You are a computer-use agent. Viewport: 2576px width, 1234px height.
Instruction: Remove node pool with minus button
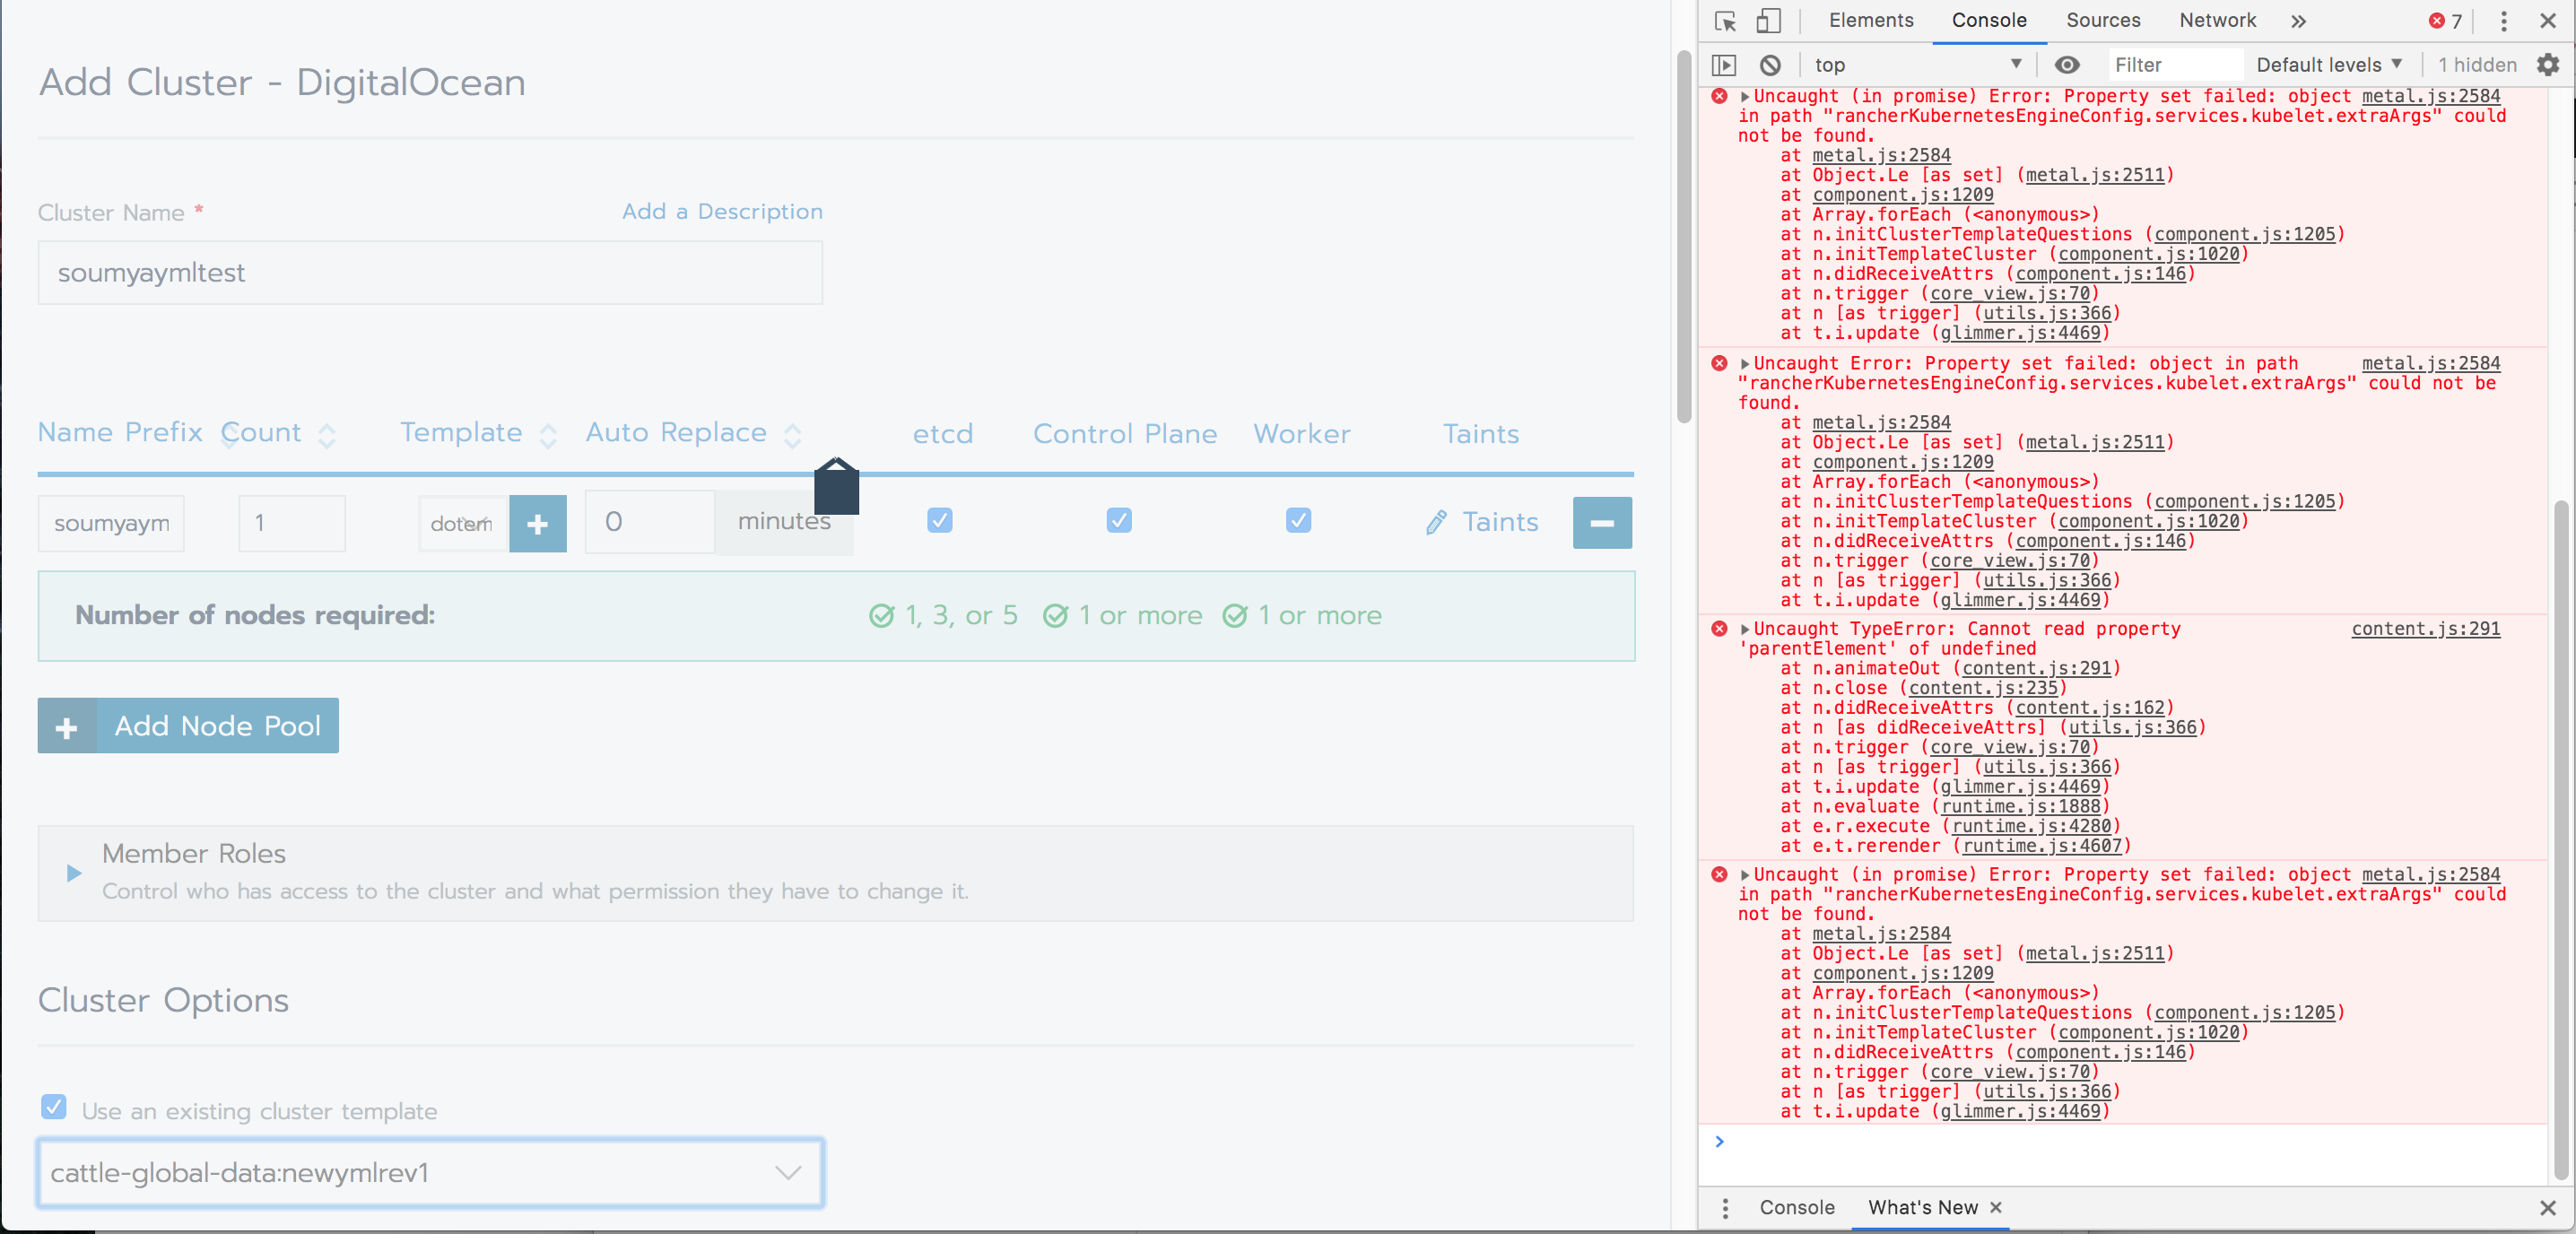[1601, 523]
